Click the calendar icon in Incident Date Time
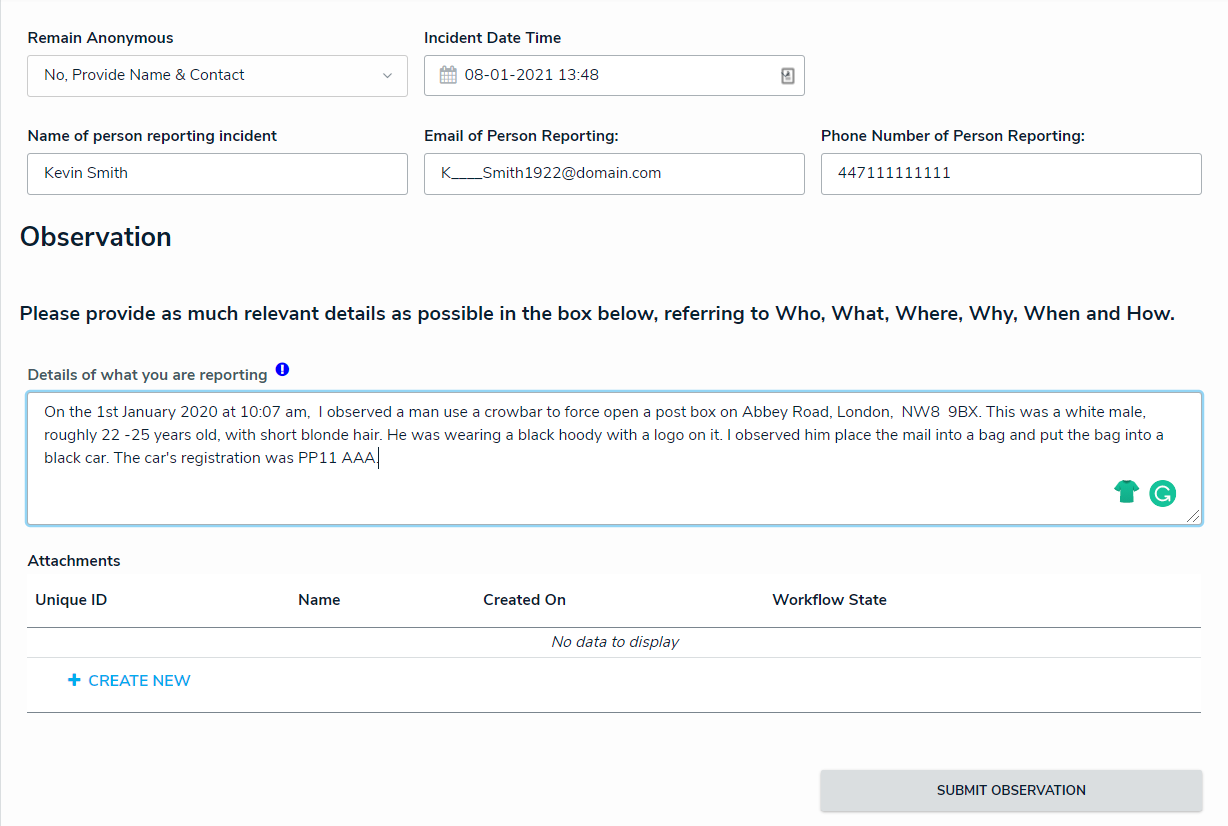 point(448,75)
